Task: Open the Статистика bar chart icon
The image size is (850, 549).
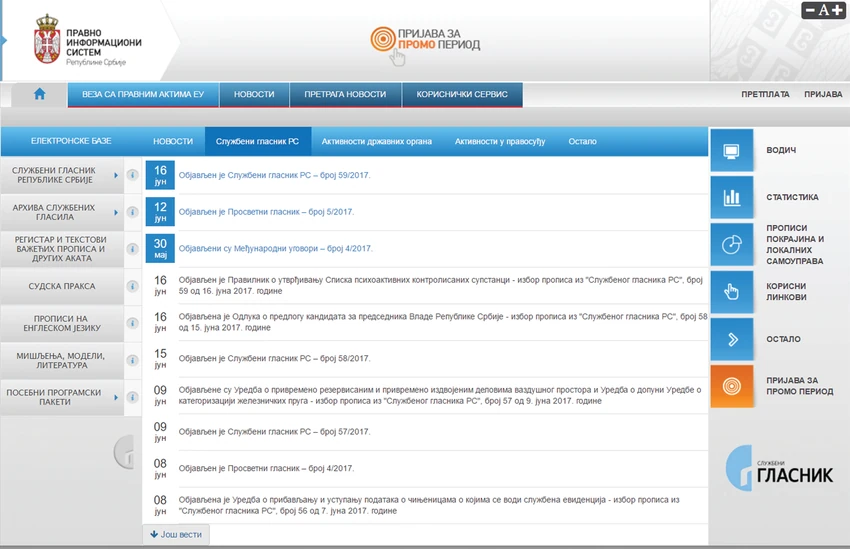Action: click(x=731, y=197)
